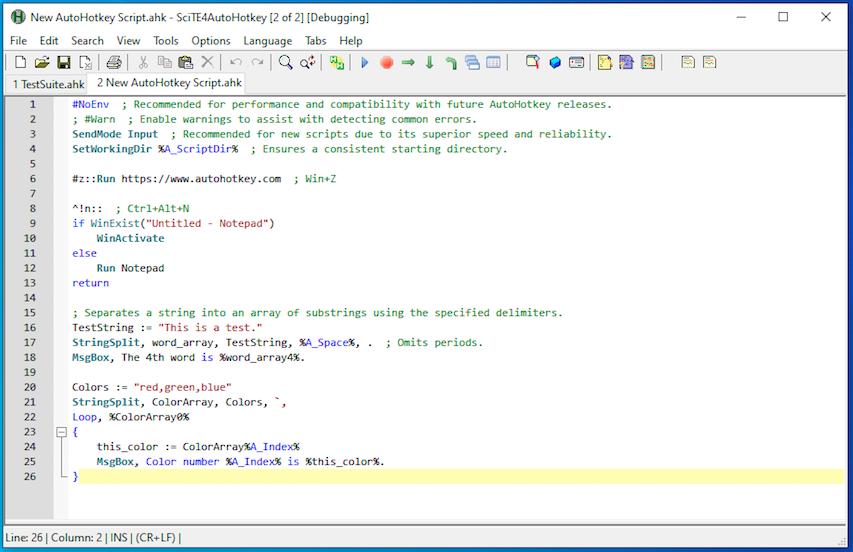Run script with blue play icon
This screenshot has width=853, height=552.
click(365, 63)
